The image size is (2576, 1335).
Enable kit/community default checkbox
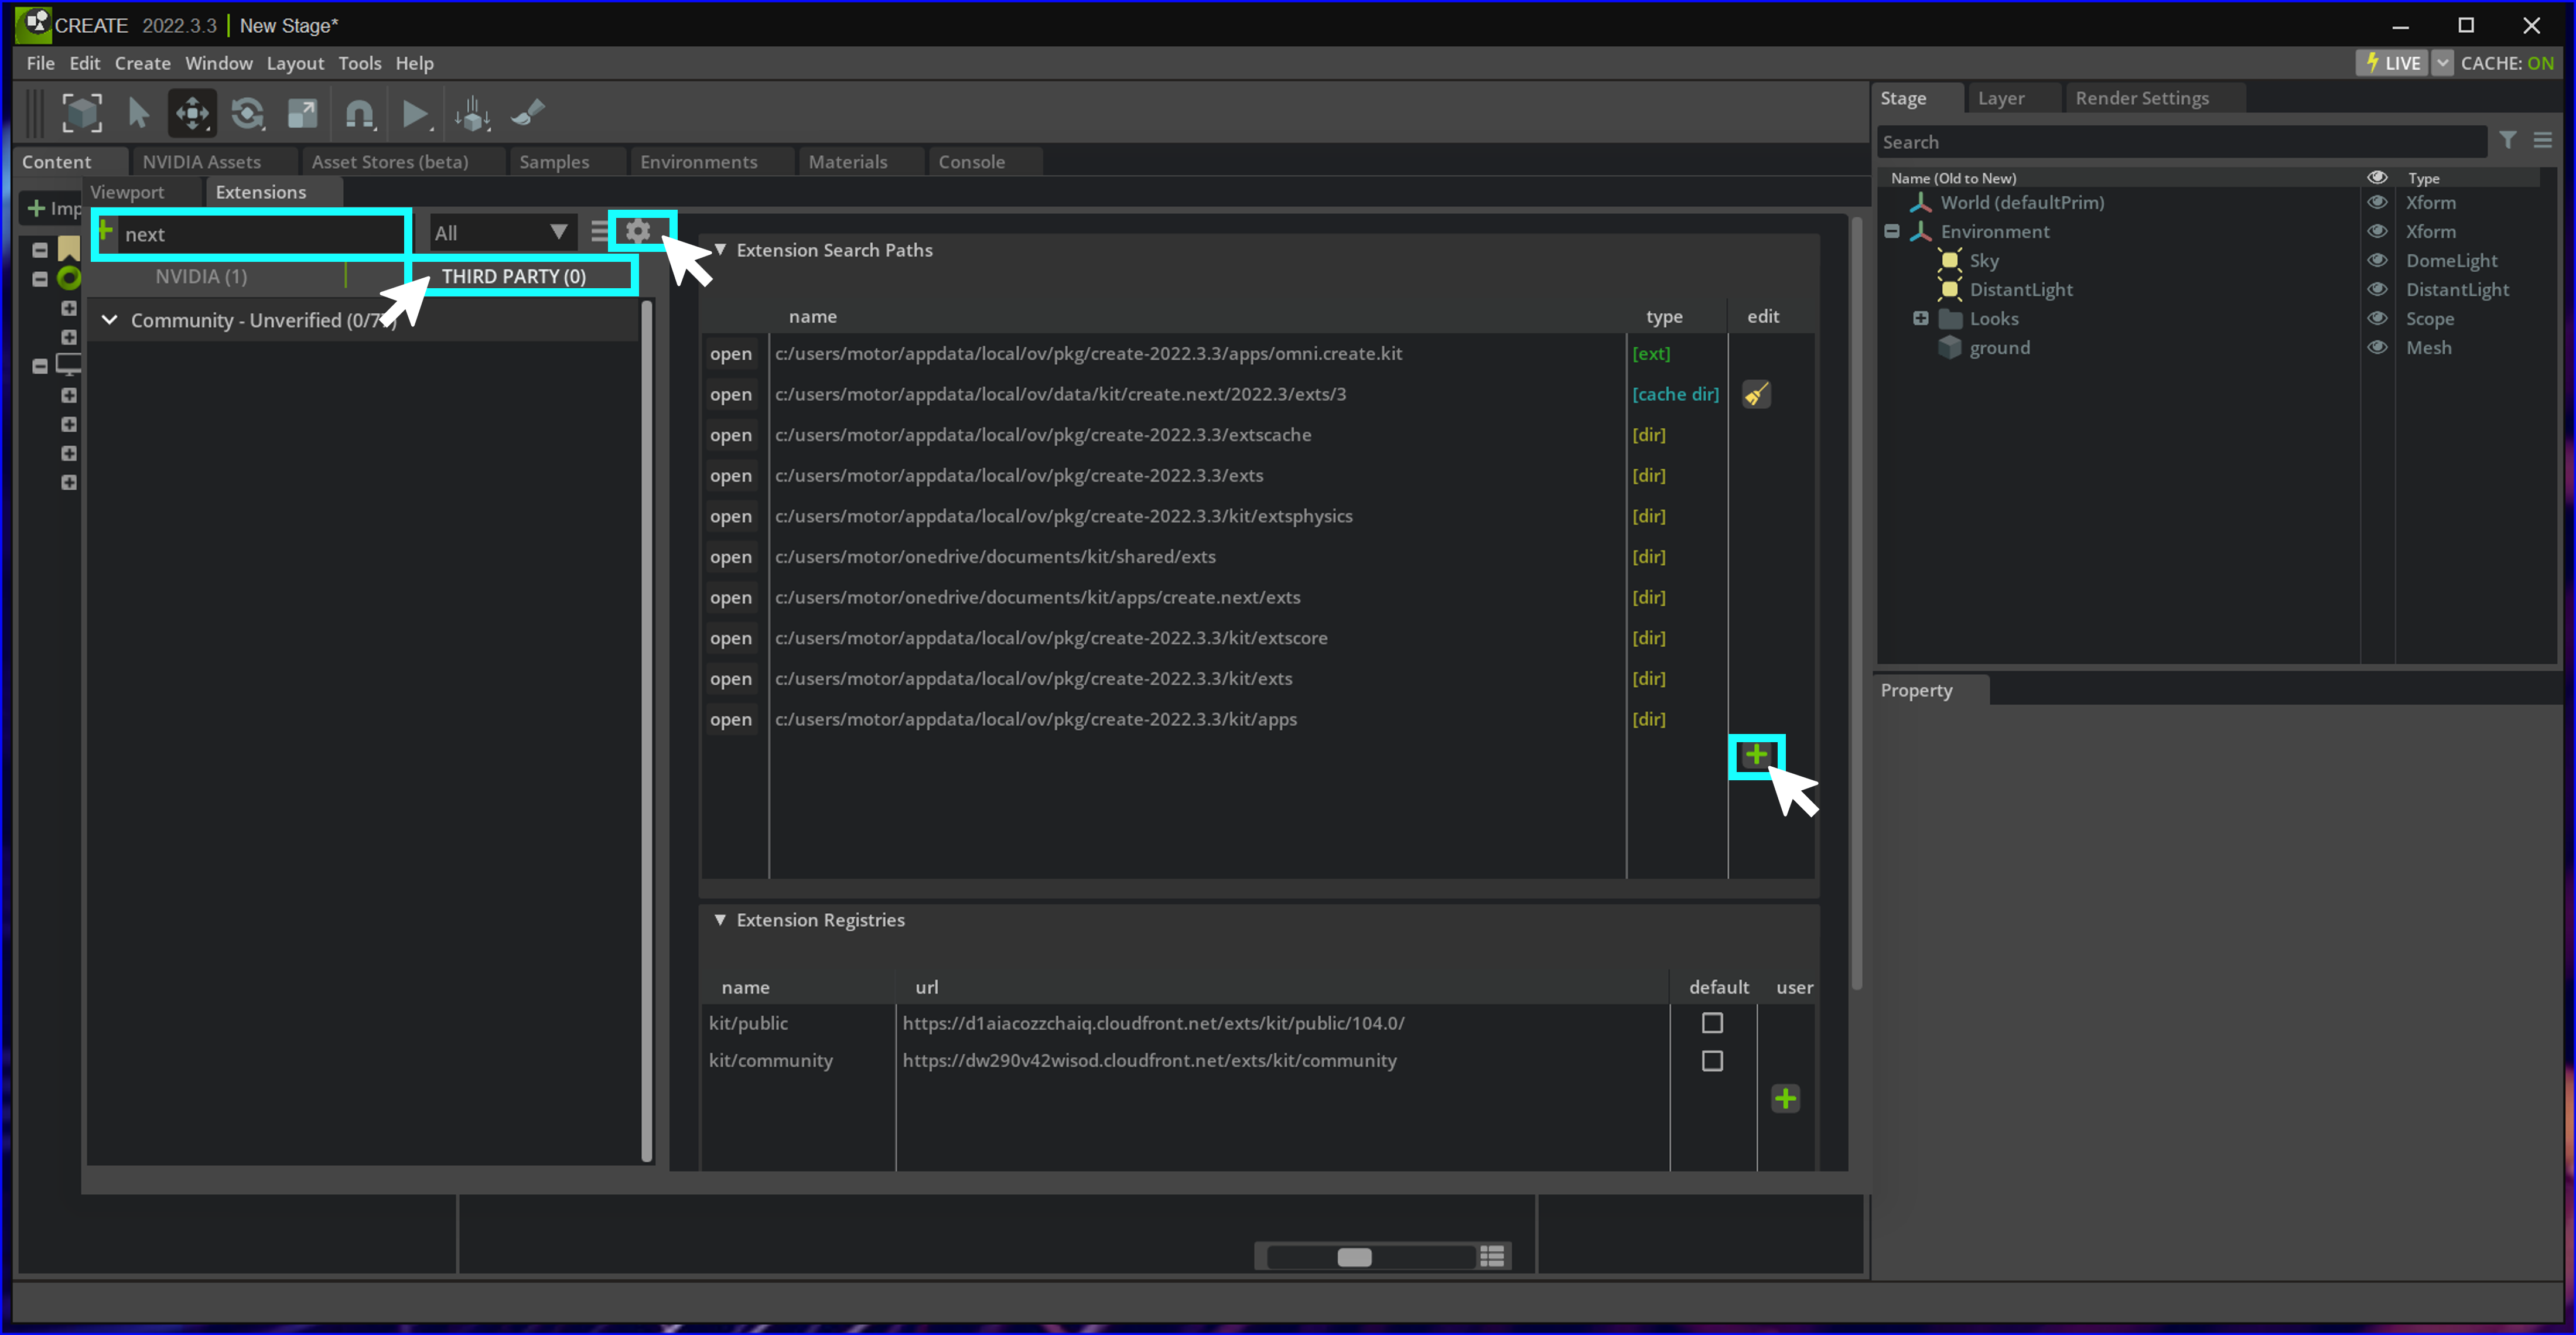coord(1712,1060)
